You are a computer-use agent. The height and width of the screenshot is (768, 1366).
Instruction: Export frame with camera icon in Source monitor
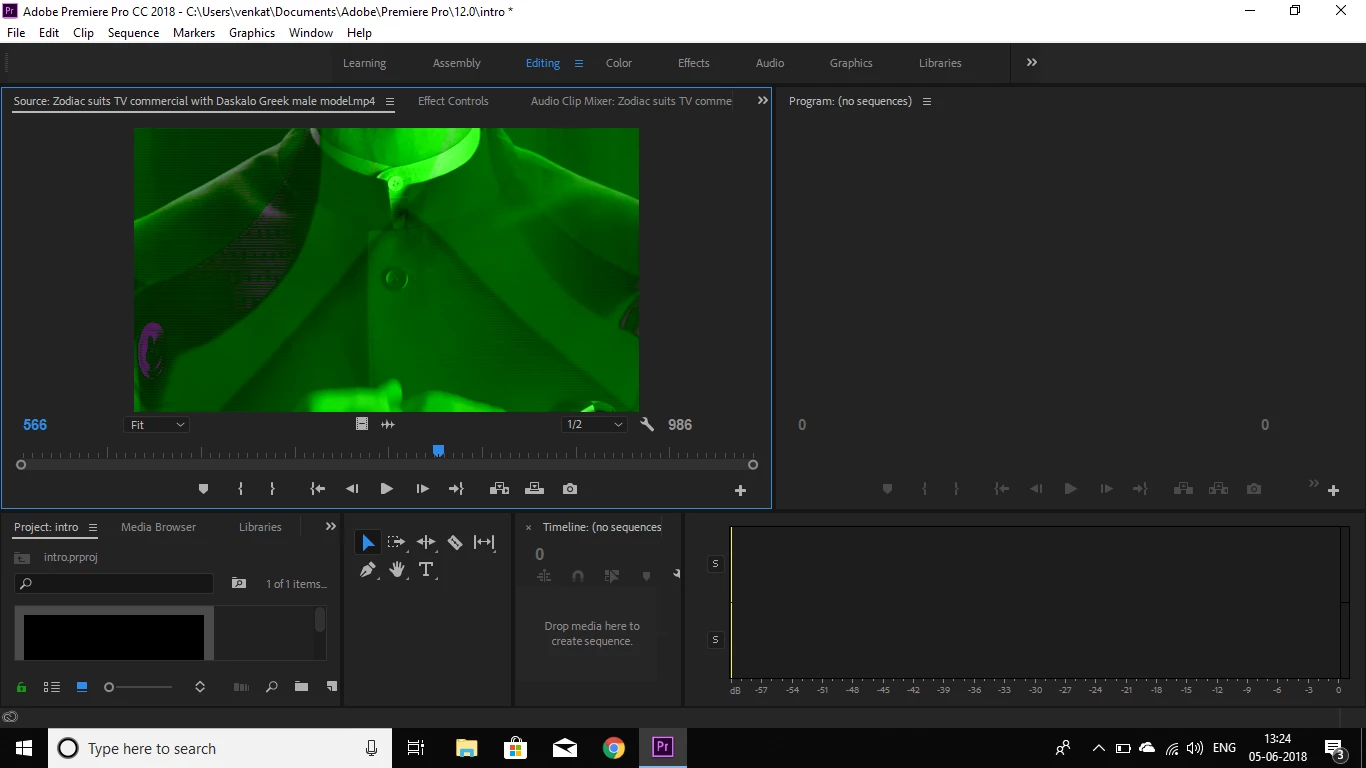(570, 489)
